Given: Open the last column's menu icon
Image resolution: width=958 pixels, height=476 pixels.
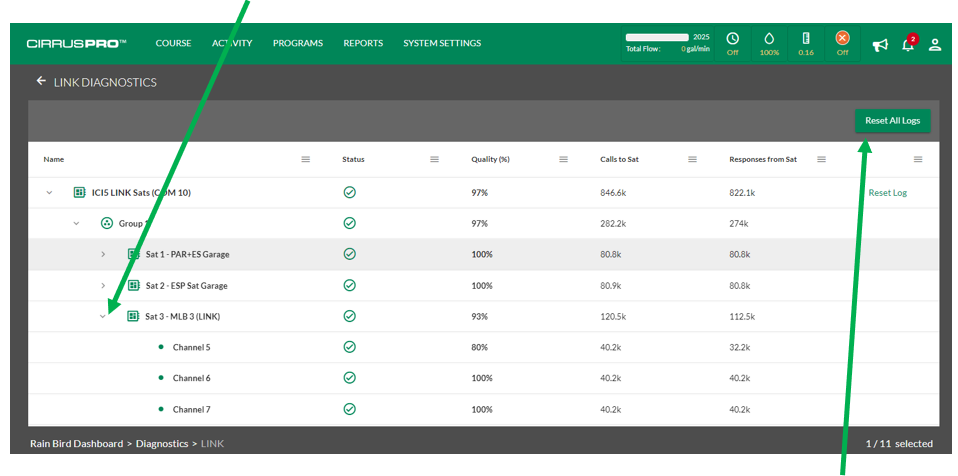Looking at the screenshot, I should pyautogui.click(x=918, y=159).
